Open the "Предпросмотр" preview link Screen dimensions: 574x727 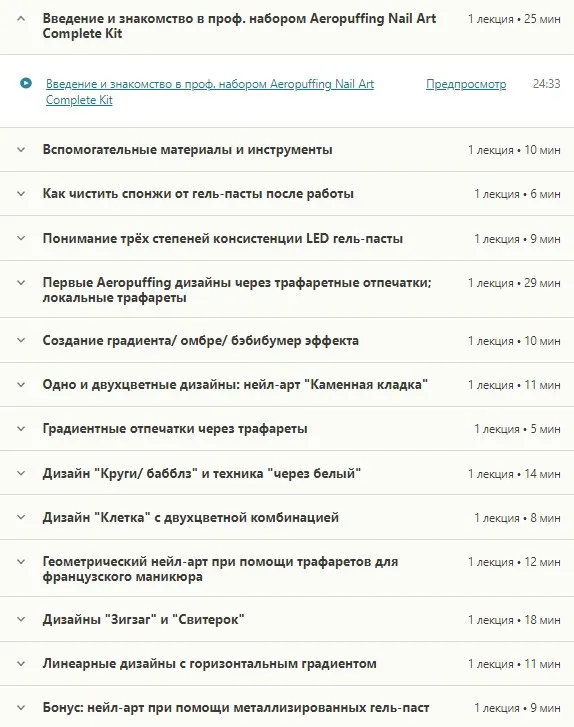pyautogui.click(x=466, y=84)
